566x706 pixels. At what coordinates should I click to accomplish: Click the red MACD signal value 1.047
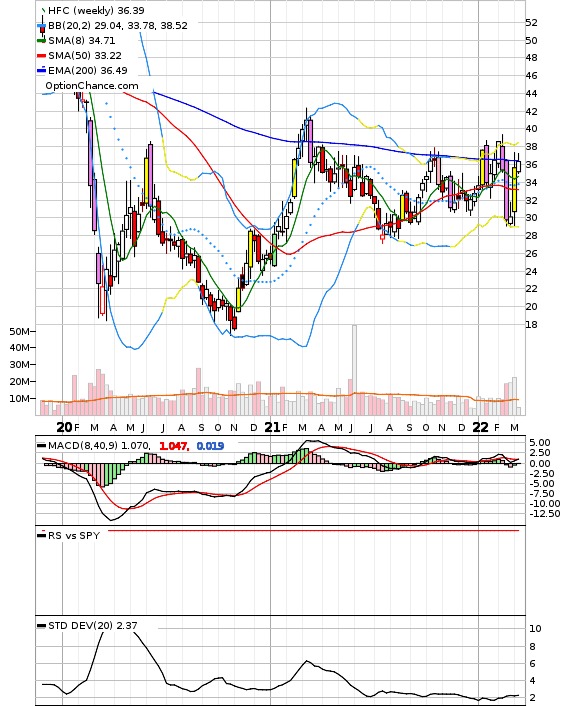[174, 446]
